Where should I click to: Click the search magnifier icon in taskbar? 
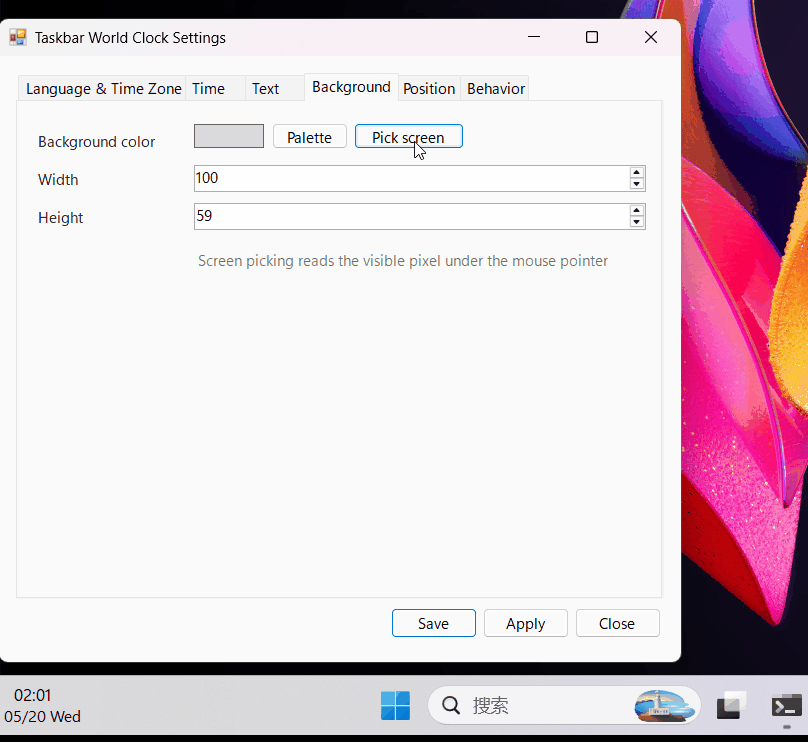[x=451, y=705]
